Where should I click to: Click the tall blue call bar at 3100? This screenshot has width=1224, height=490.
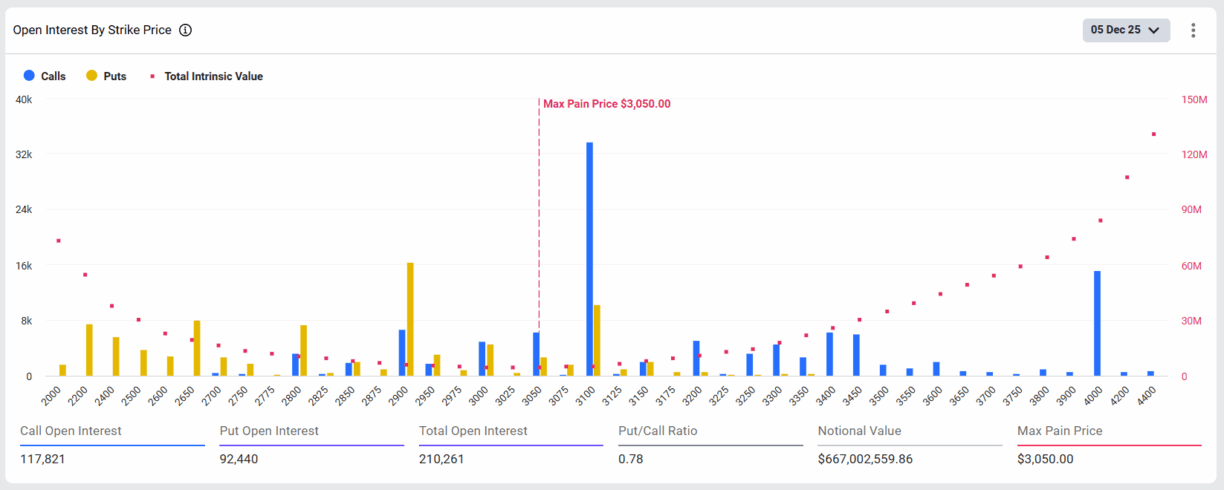pos(590,260)
